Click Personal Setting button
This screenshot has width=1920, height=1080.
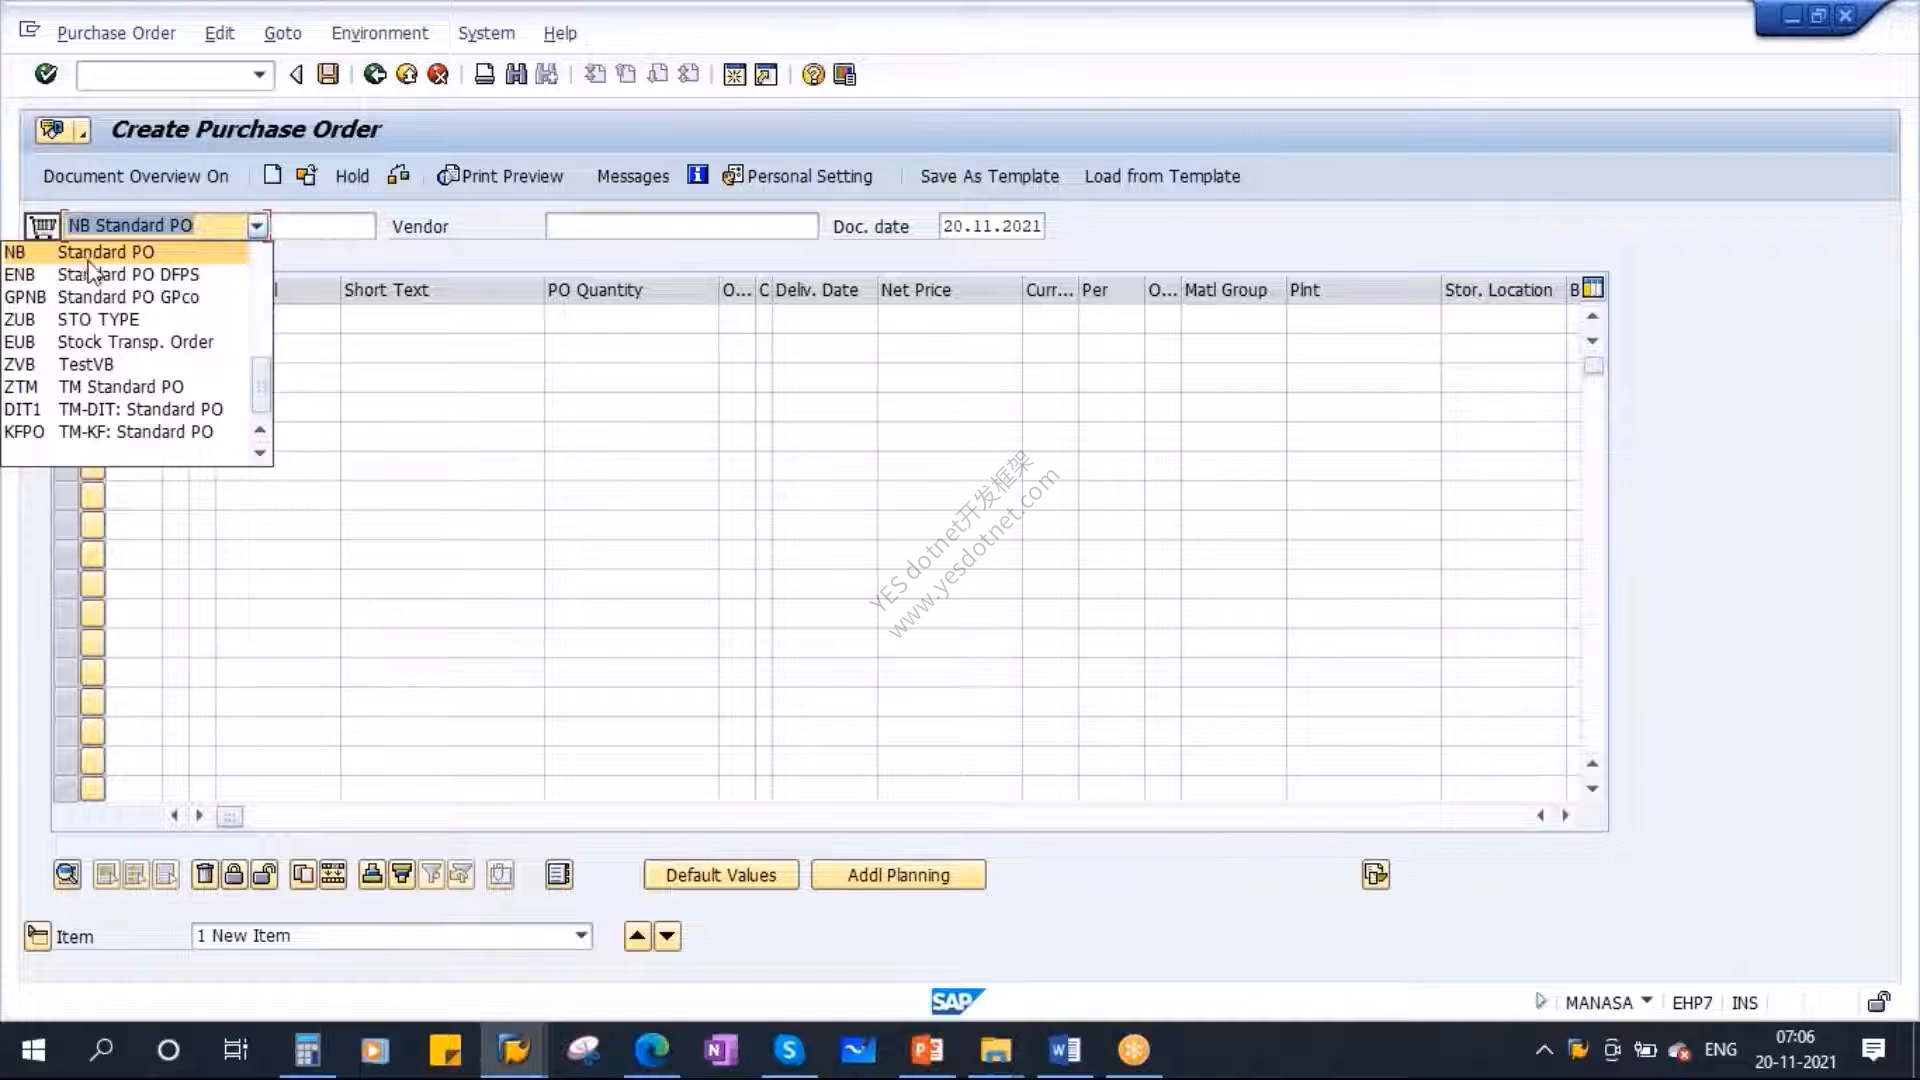[x=797, y=176]
